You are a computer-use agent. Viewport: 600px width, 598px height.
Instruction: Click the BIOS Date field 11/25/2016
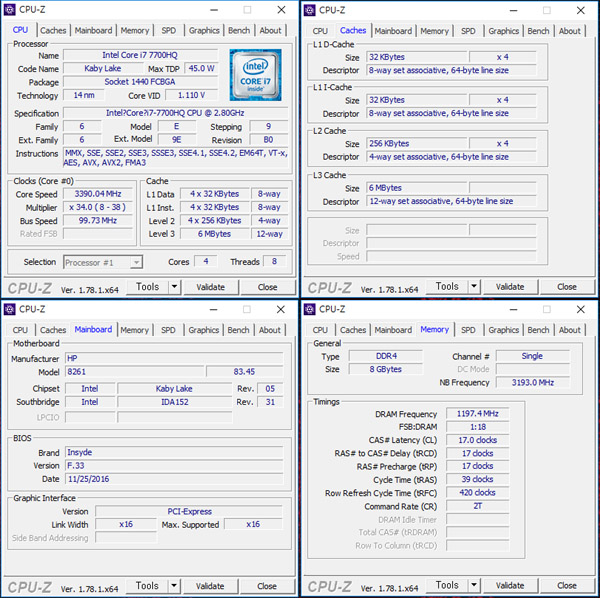tap(174, 479)
